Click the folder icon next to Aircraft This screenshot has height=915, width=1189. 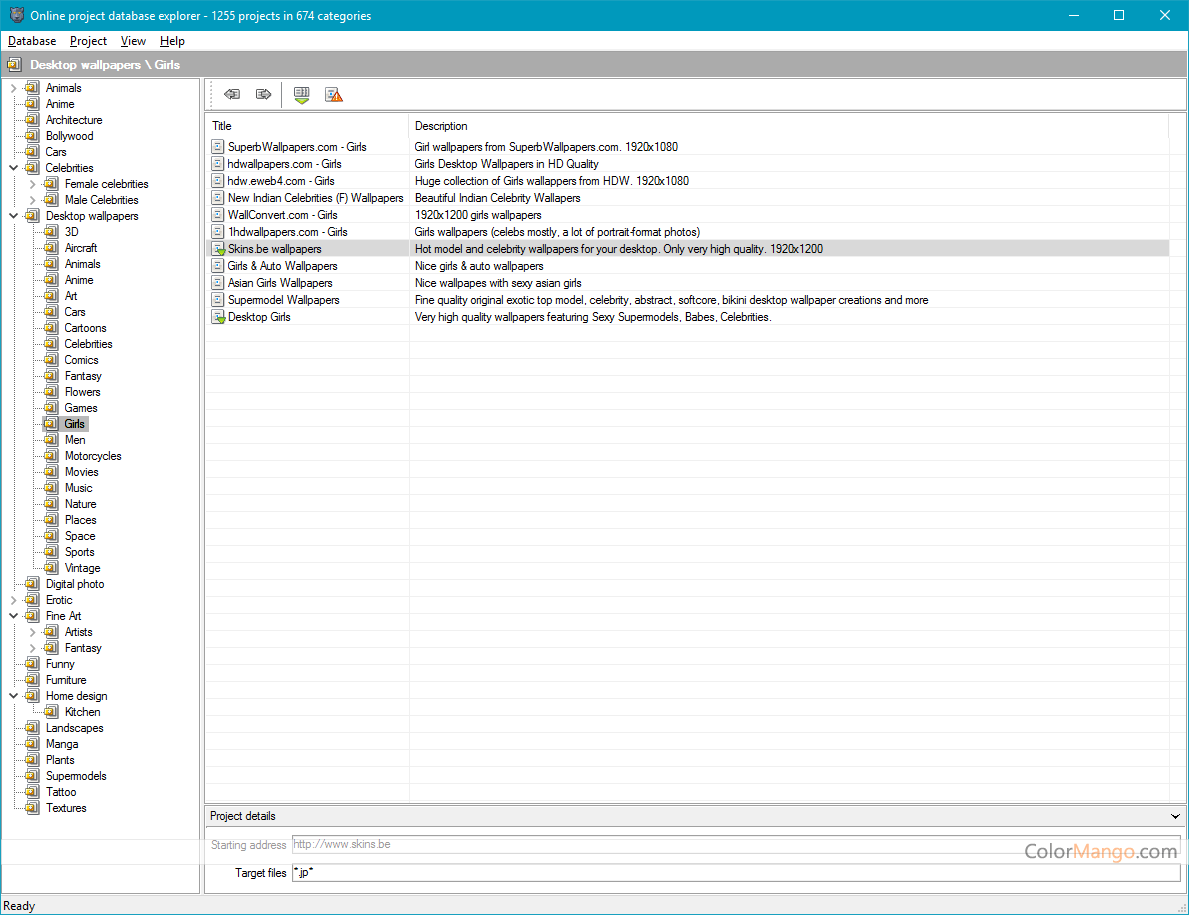51,248
